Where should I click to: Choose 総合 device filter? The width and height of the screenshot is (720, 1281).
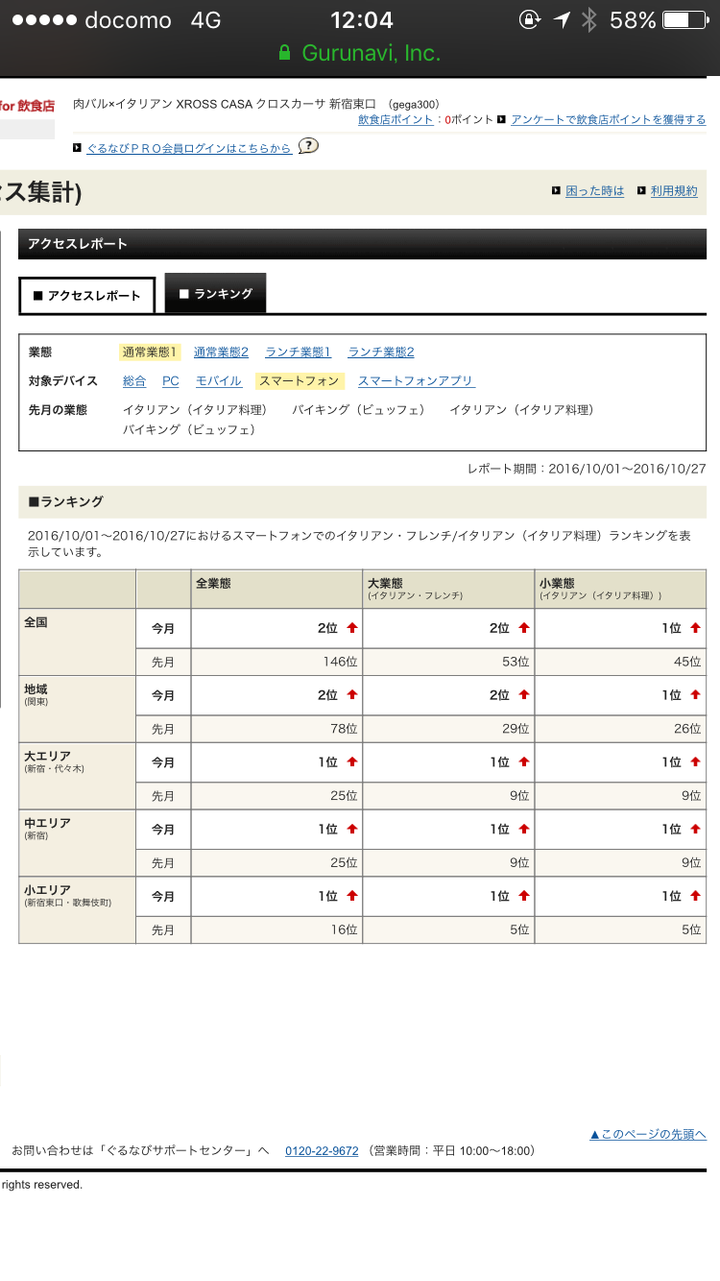click(x=134, y=381)
